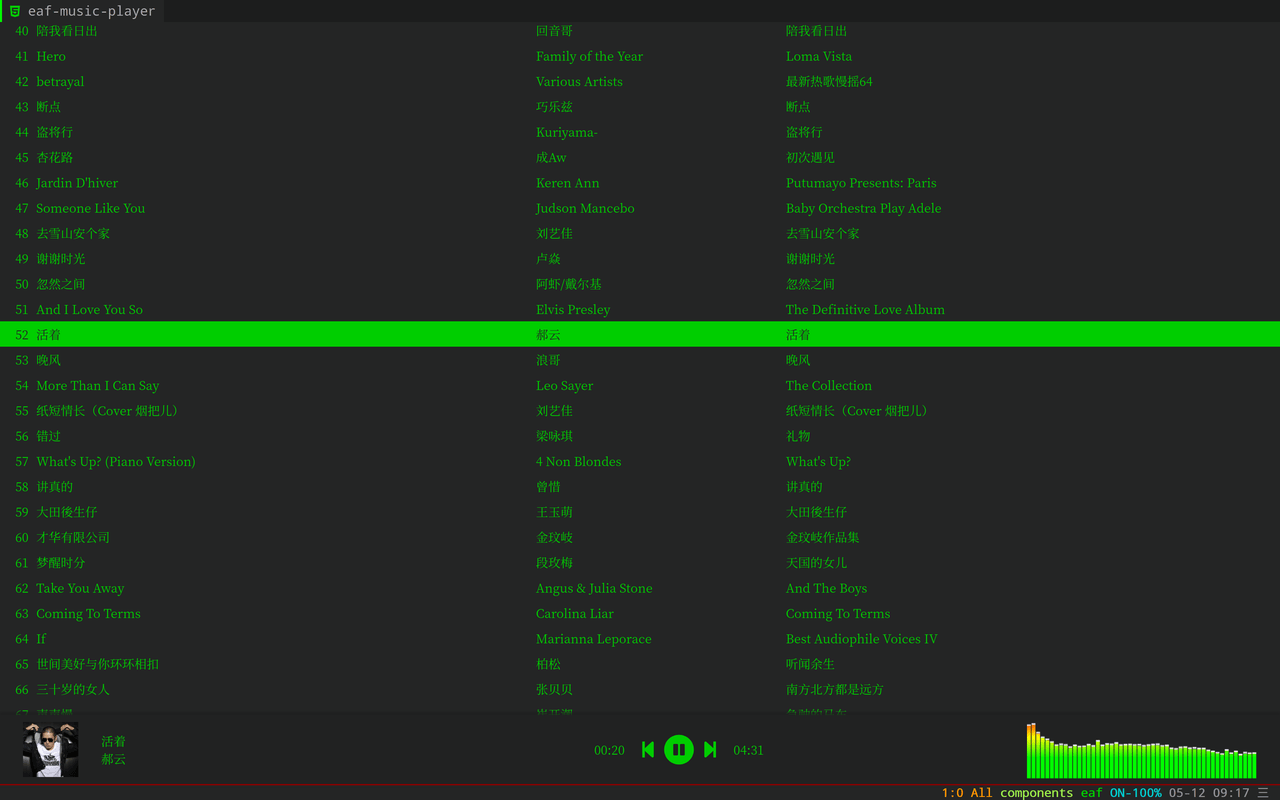1280x800 pixels.
Task: Click artist Elvis Presley in the list
Action: [x=573, y=309]
